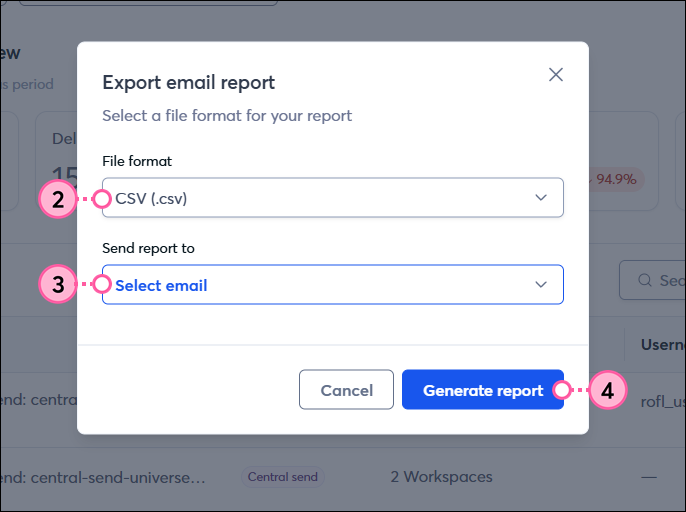Click the Cancel button

click(346, 389)
